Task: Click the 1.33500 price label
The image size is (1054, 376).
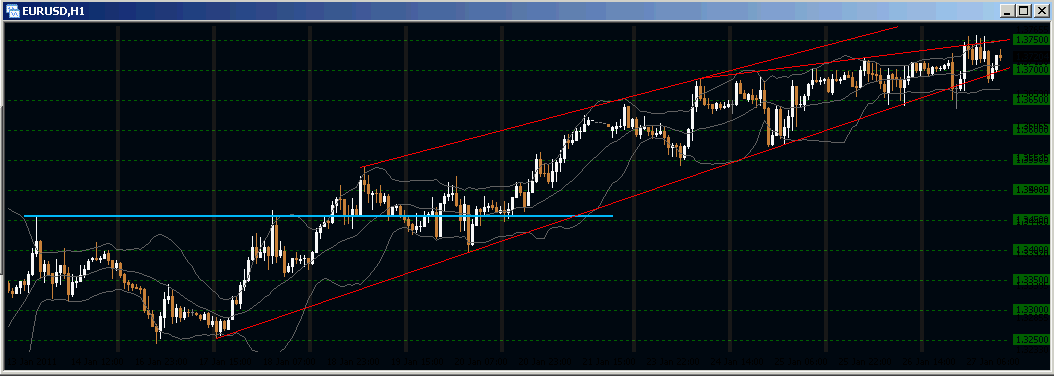Action: 1030,279
